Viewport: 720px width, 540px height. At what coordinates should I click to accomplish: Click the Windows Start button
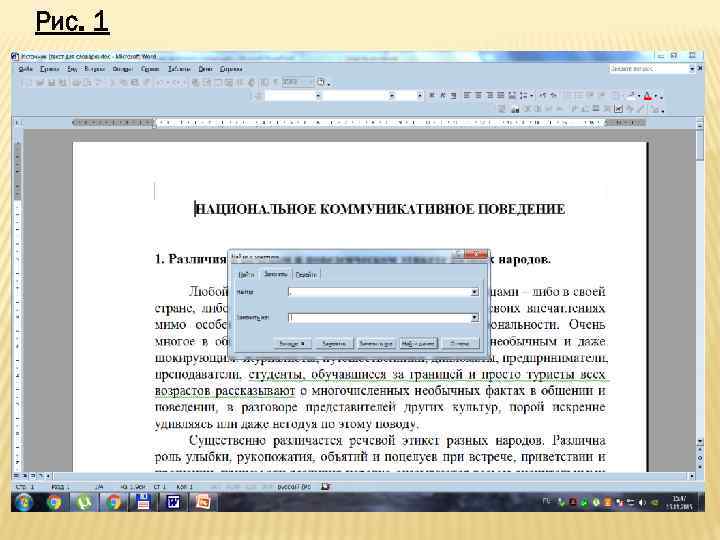coord(24,502)
